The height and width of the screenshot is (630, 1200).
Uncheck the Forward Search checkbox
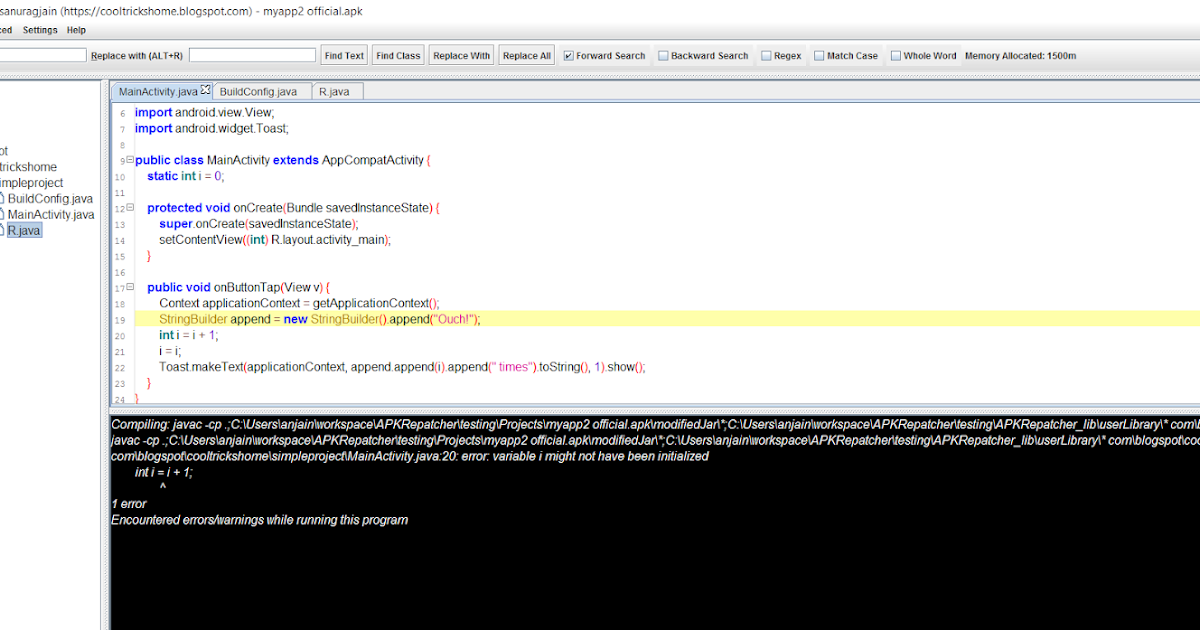(x=568, y=55)
